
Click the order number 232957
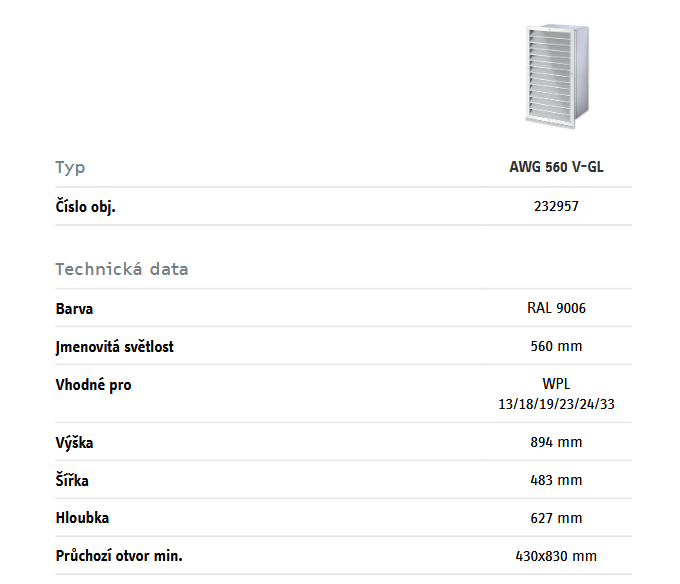[556, 207]
